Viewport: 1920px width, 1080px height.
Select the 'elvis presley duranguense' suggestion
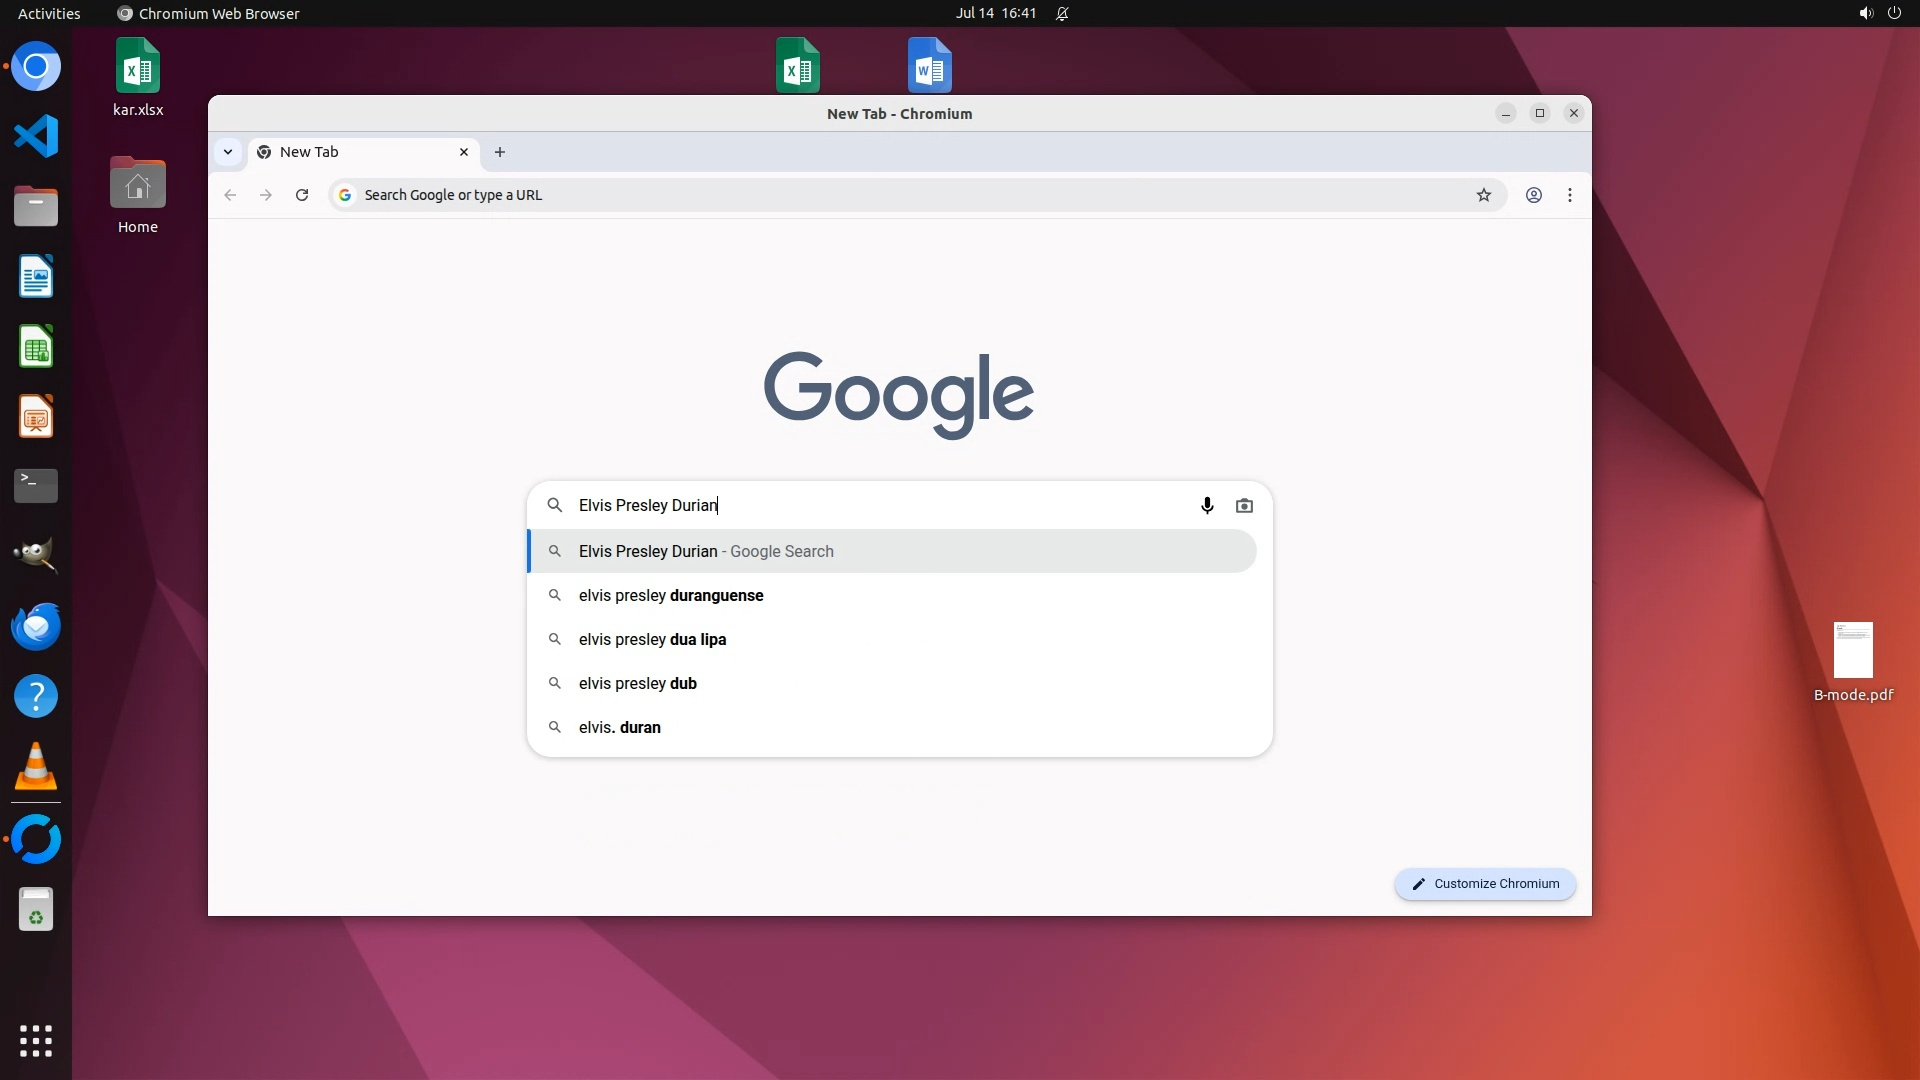point(671,596)
